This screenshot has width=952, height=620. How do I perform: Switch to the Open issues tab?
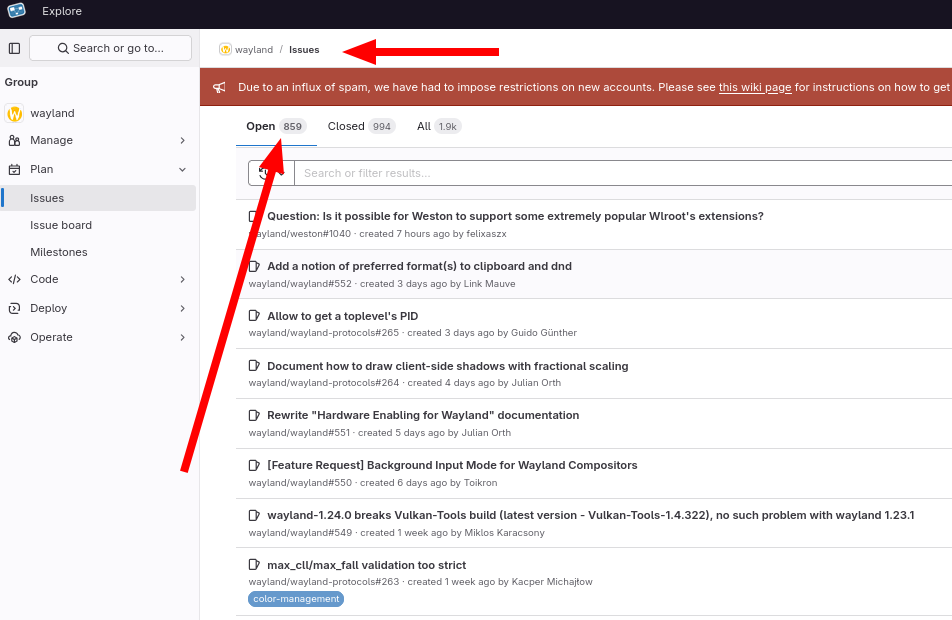276,126
